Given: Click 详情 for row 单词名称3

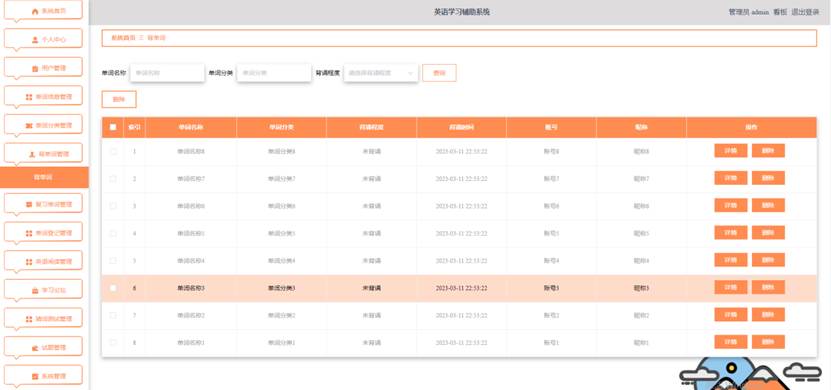Looking at the screenshot, I should coord(731,287).
